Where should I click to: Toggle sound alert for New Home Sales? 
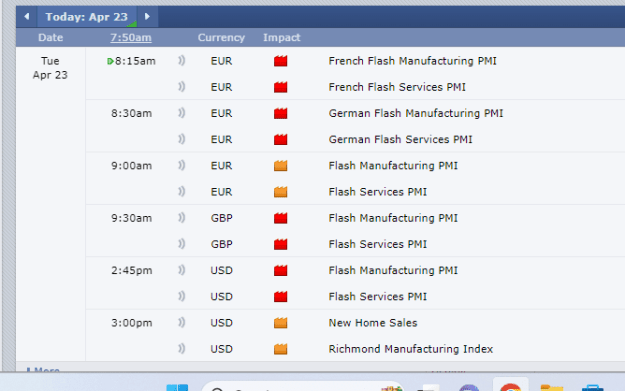click(181, 322)
